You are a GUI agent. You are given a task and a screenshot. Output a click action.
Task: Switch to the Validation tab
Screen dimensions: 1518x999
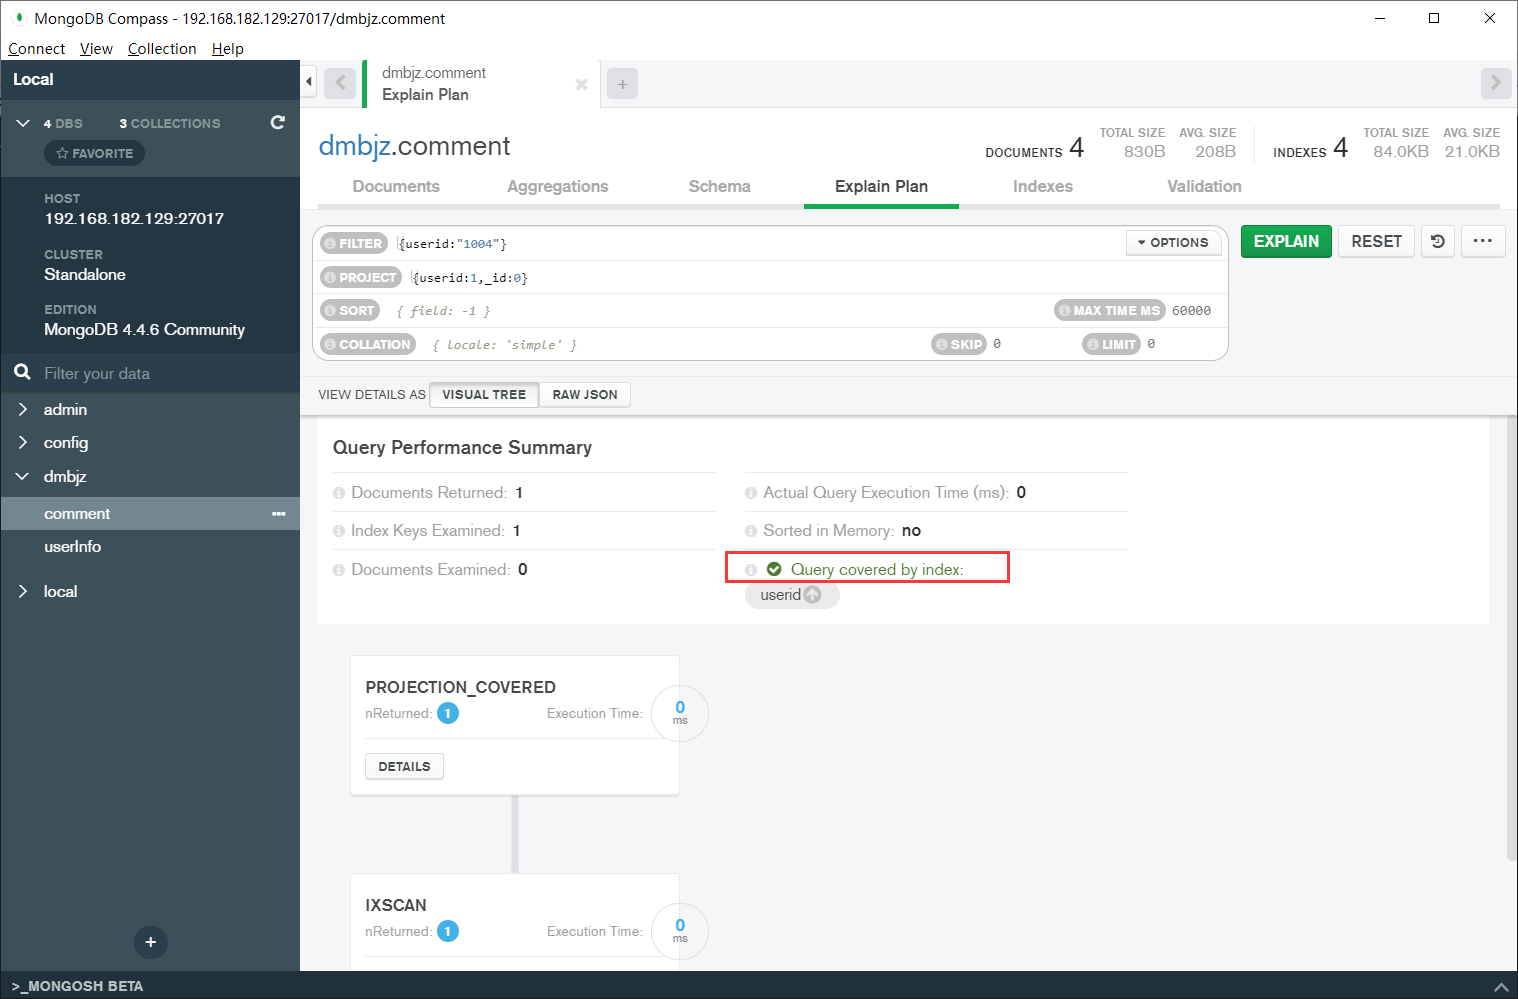point(1204,186)
